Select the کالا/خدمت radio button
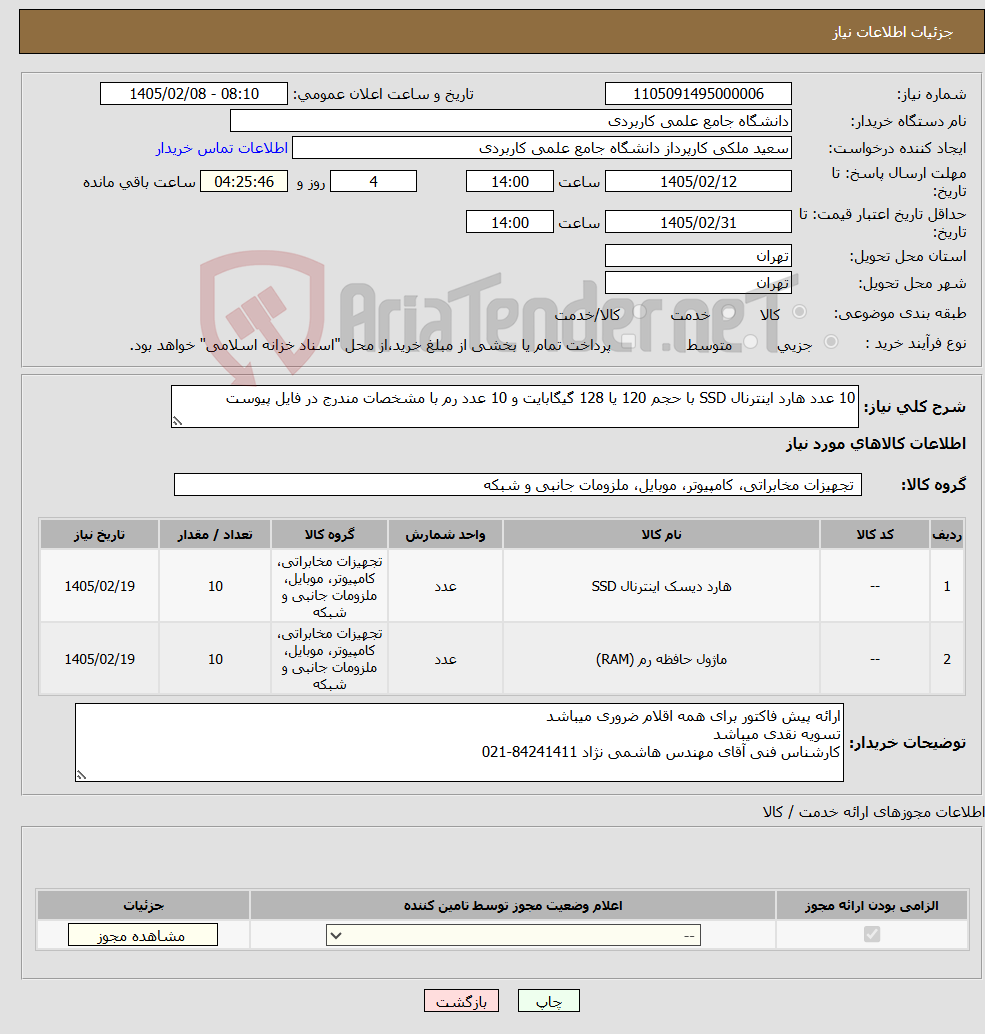The image size is (985, 1034). (640, 312)
